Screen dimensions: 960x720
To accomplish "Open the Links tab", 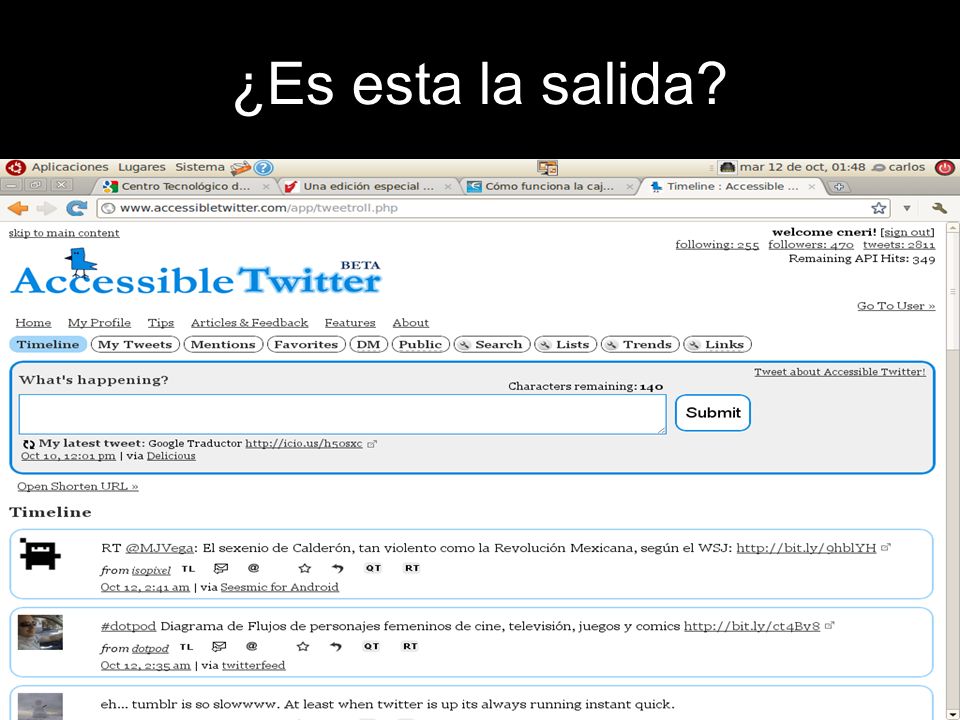I will [717, 344].
